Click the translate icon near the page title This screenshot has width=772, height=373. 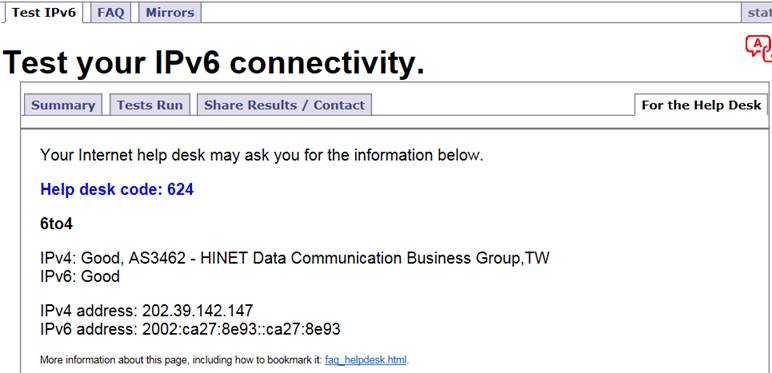759,48
